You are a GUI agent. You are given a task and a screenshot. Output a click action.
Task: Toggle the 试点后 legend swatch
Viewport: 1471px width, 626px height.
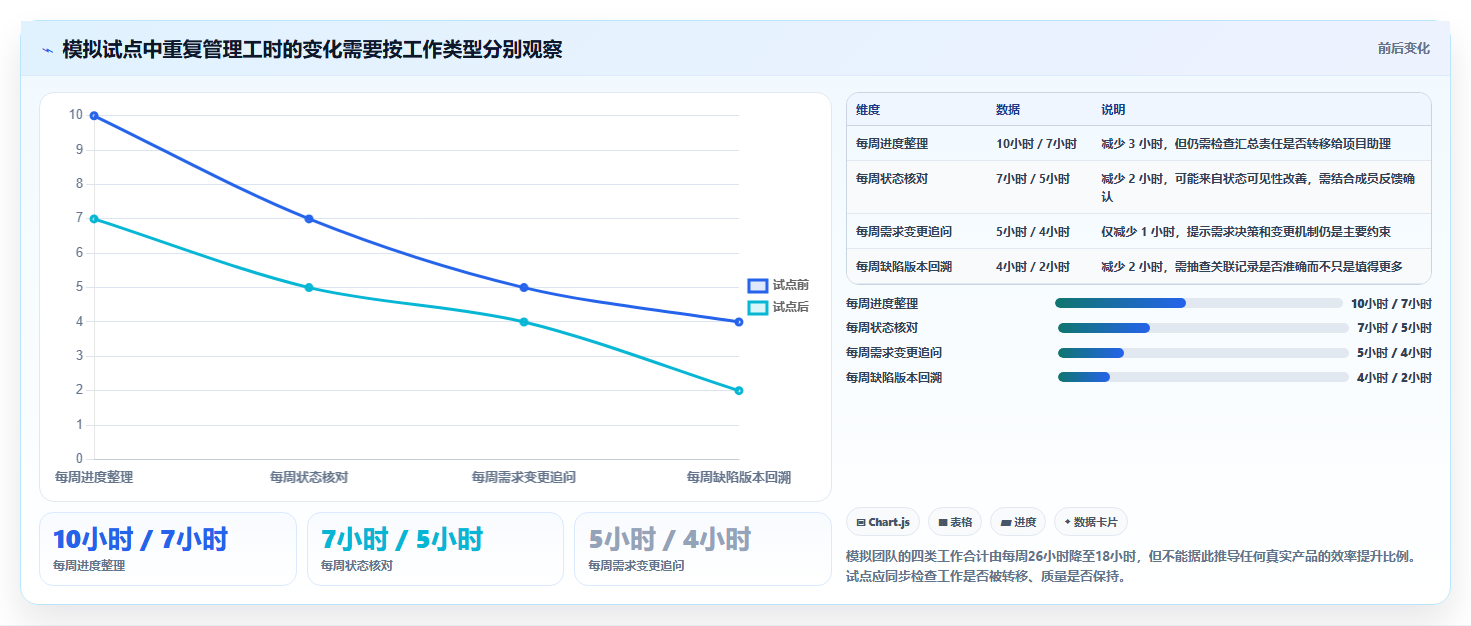[x=758, y=307]
